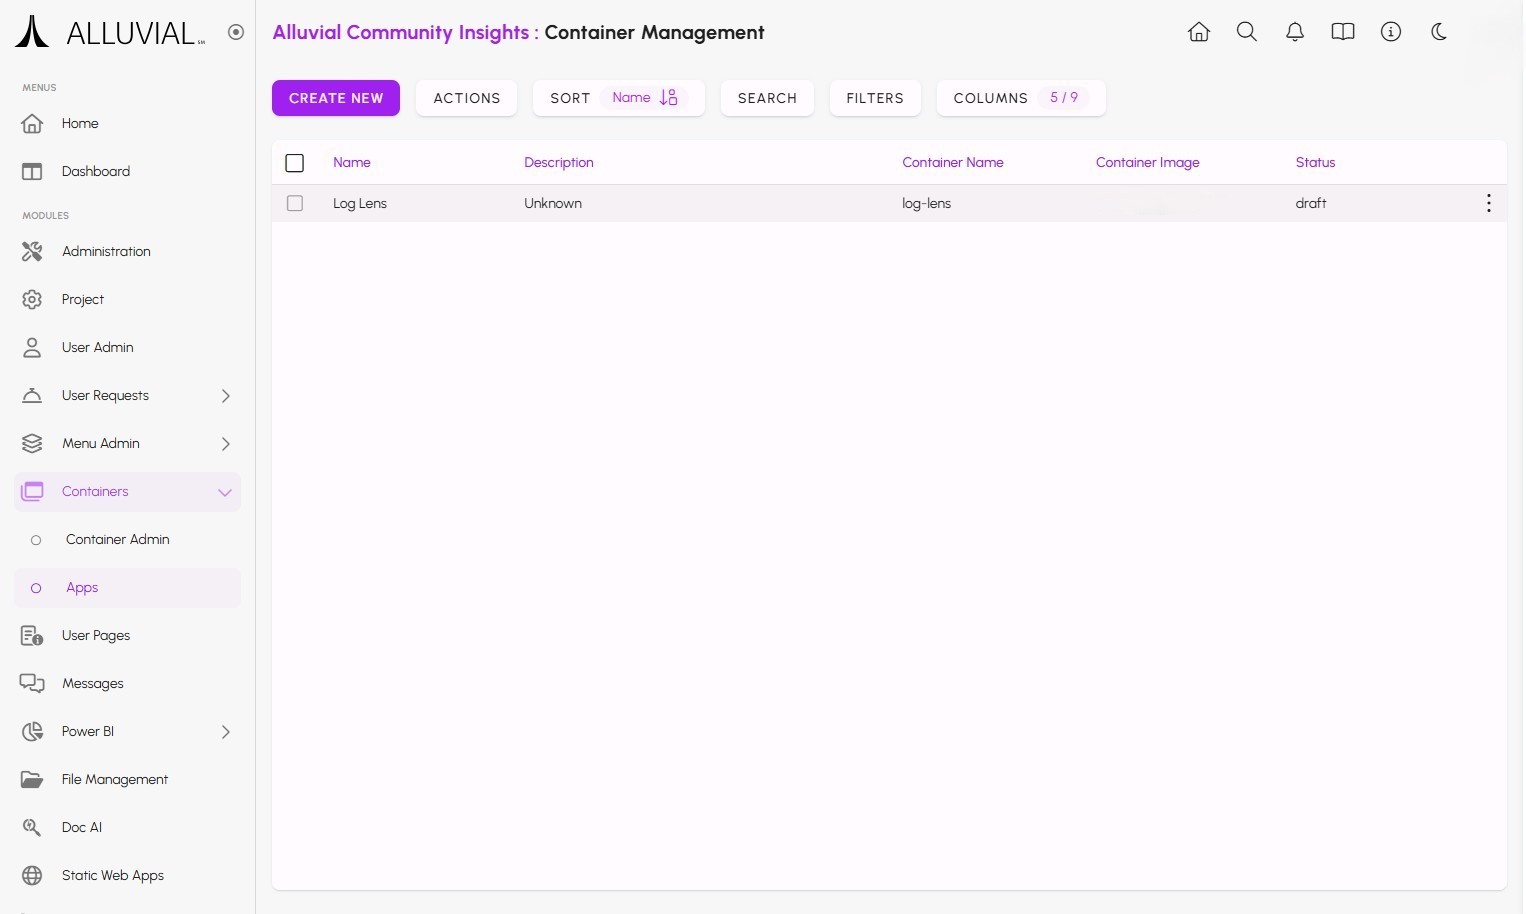Click the log-lens container name cell
Viewport: 1526px width, 914px height.
point(927,203)
